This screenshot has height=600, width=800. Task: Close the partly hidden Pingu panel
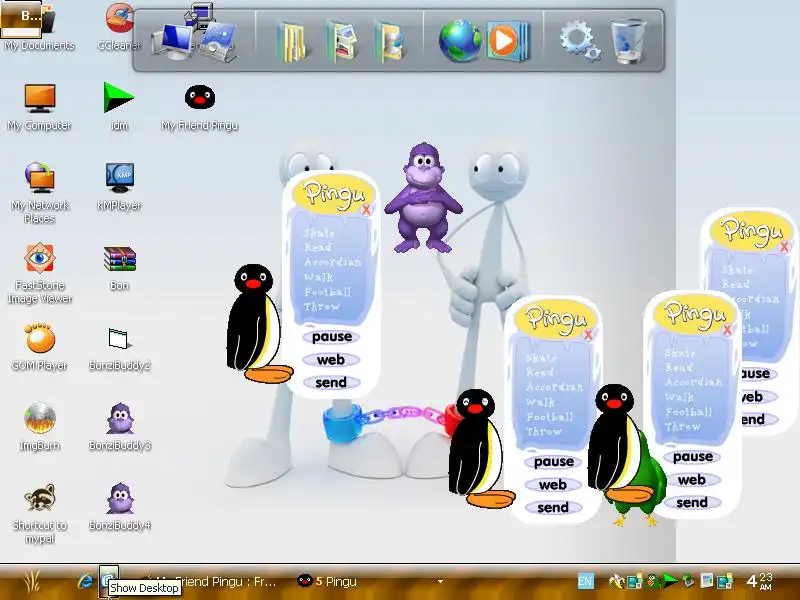(785, 247)
